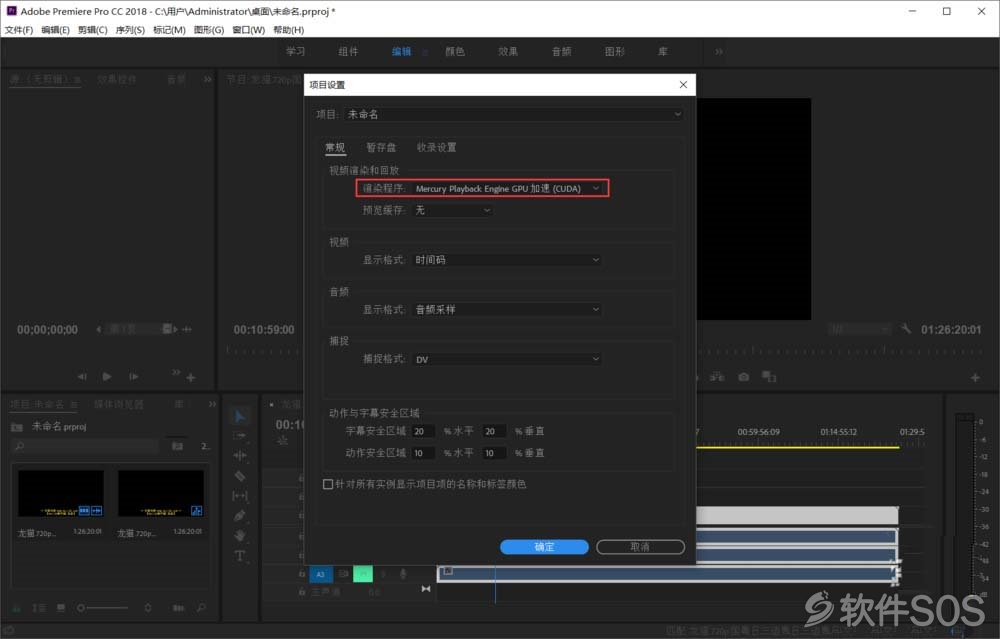Click the new bin icon beside search field
The height and width of the screenshot is (639, 1000).
(177, 446)
